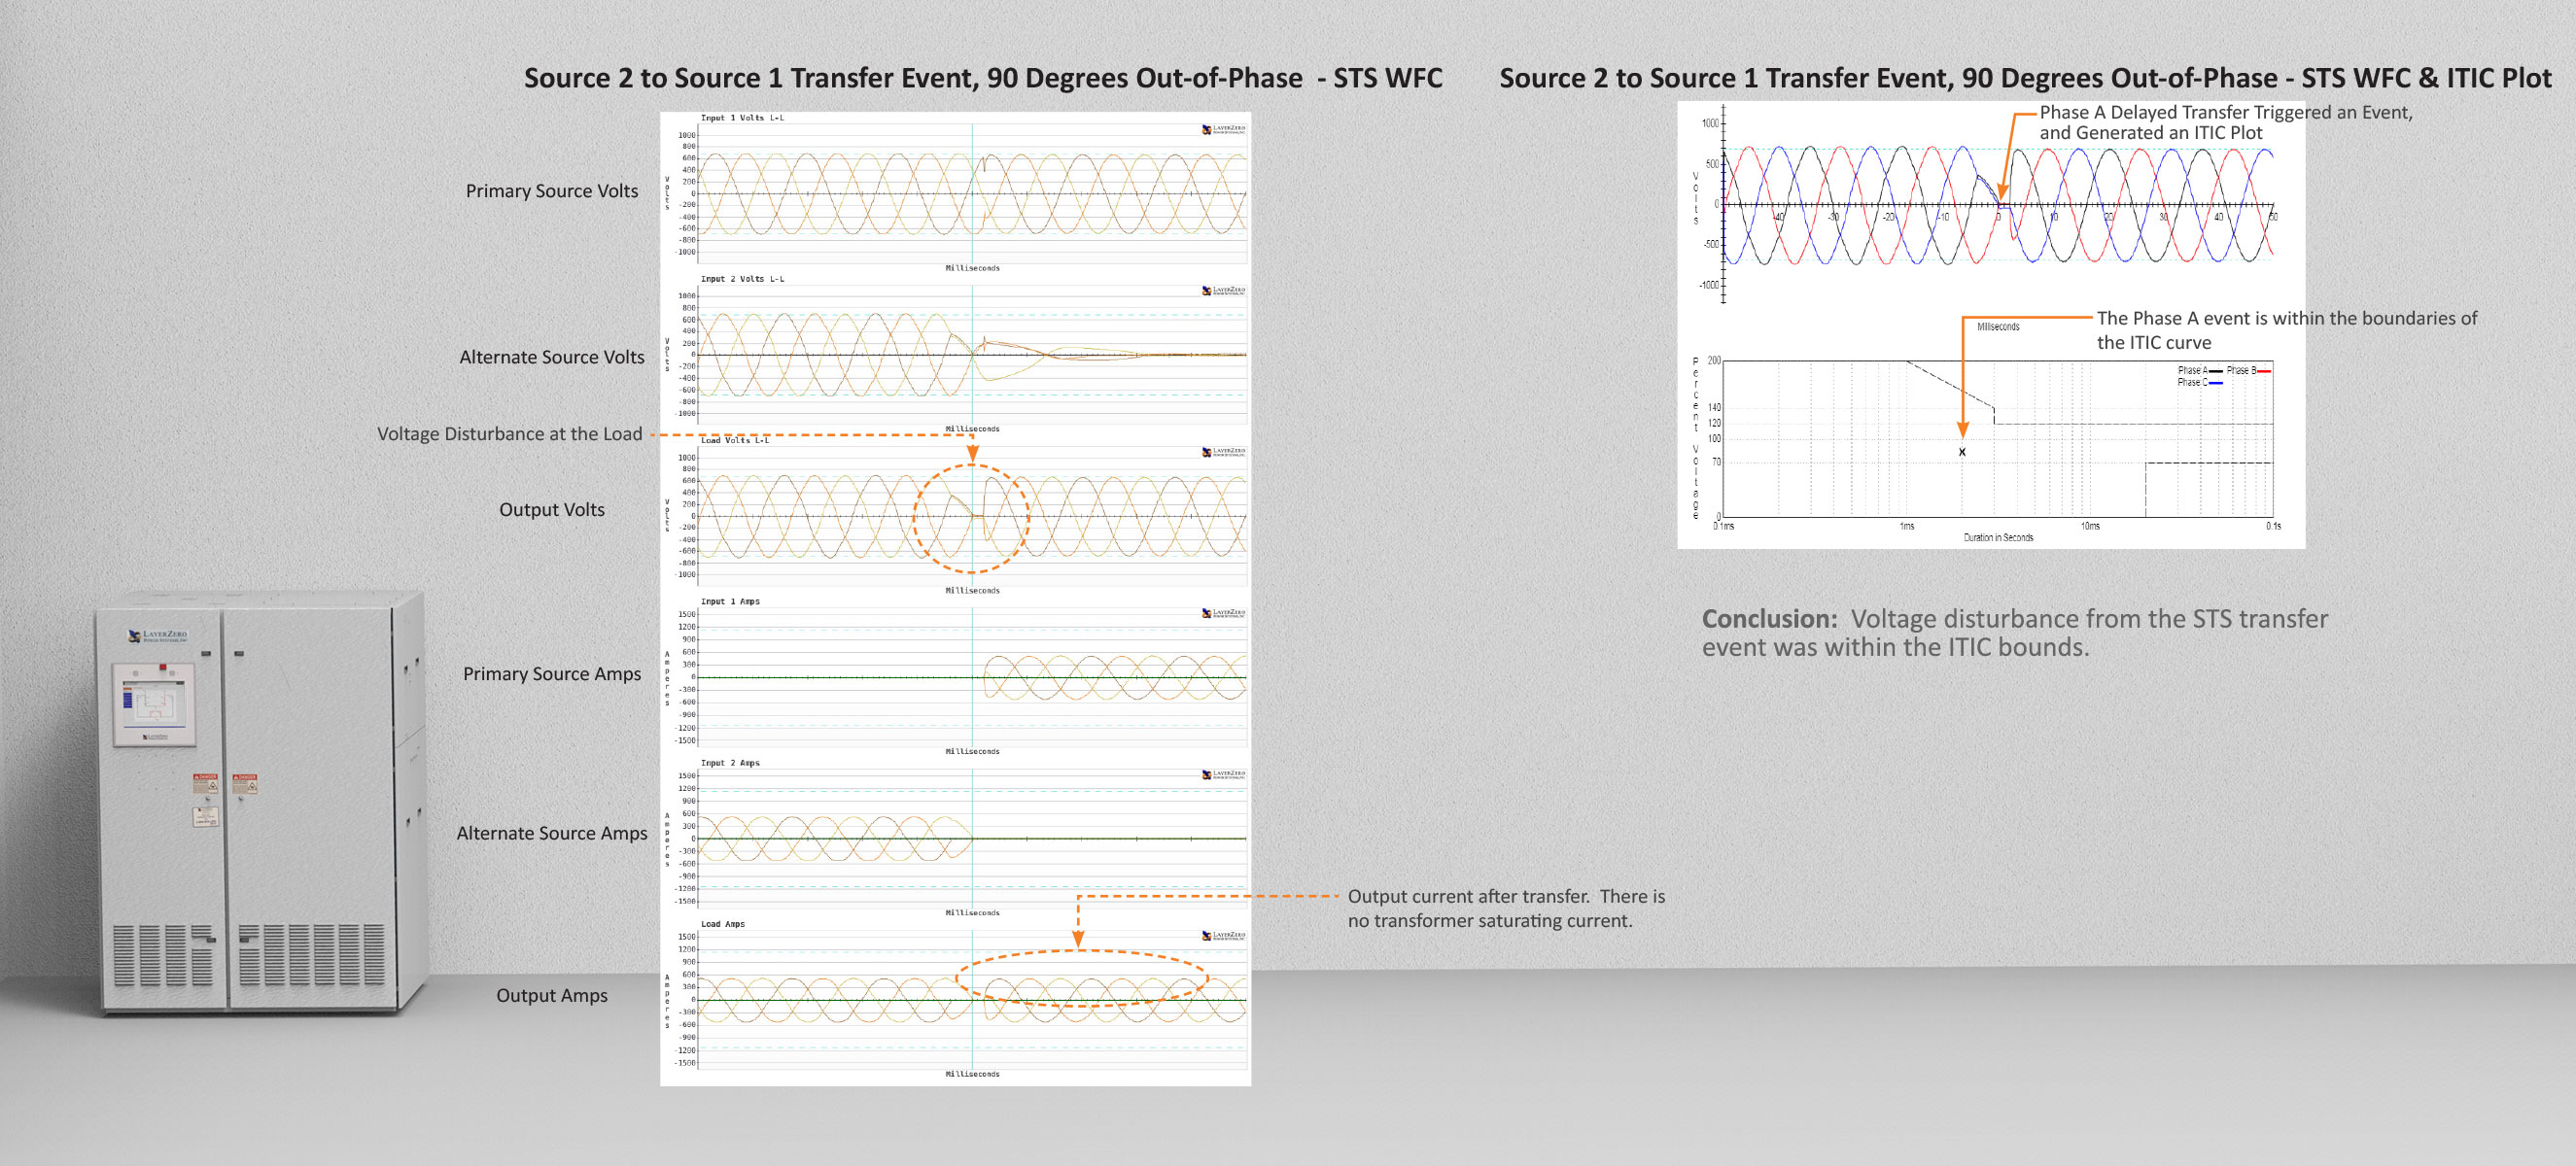The width and height of the screenshot is (2576, 1166).
Task: Tap the touchscreen display on the STS cabinet
Action: pos(154,705)
